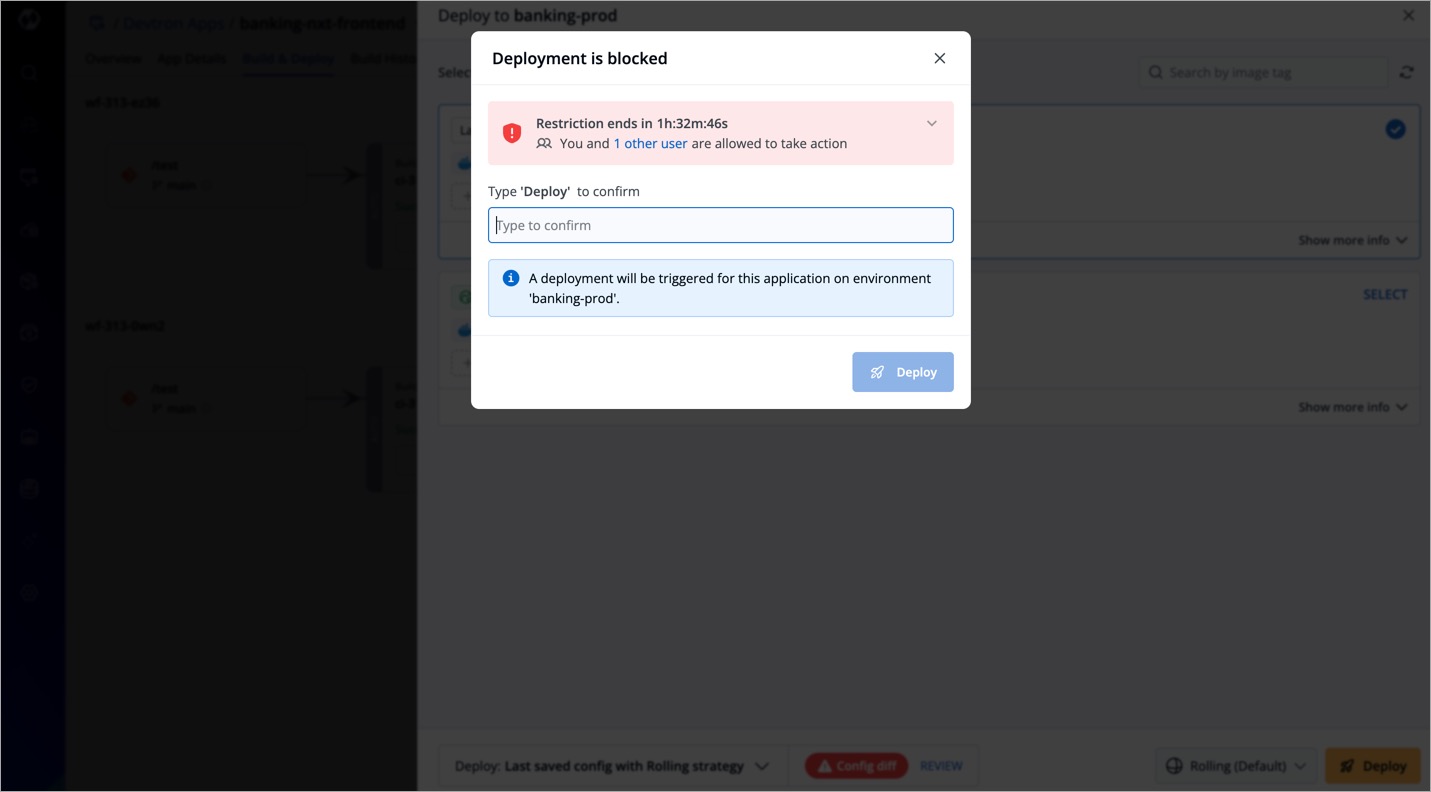
Task: Open the 'Last saved config' deploy dropdown
Action: [611, 766]
